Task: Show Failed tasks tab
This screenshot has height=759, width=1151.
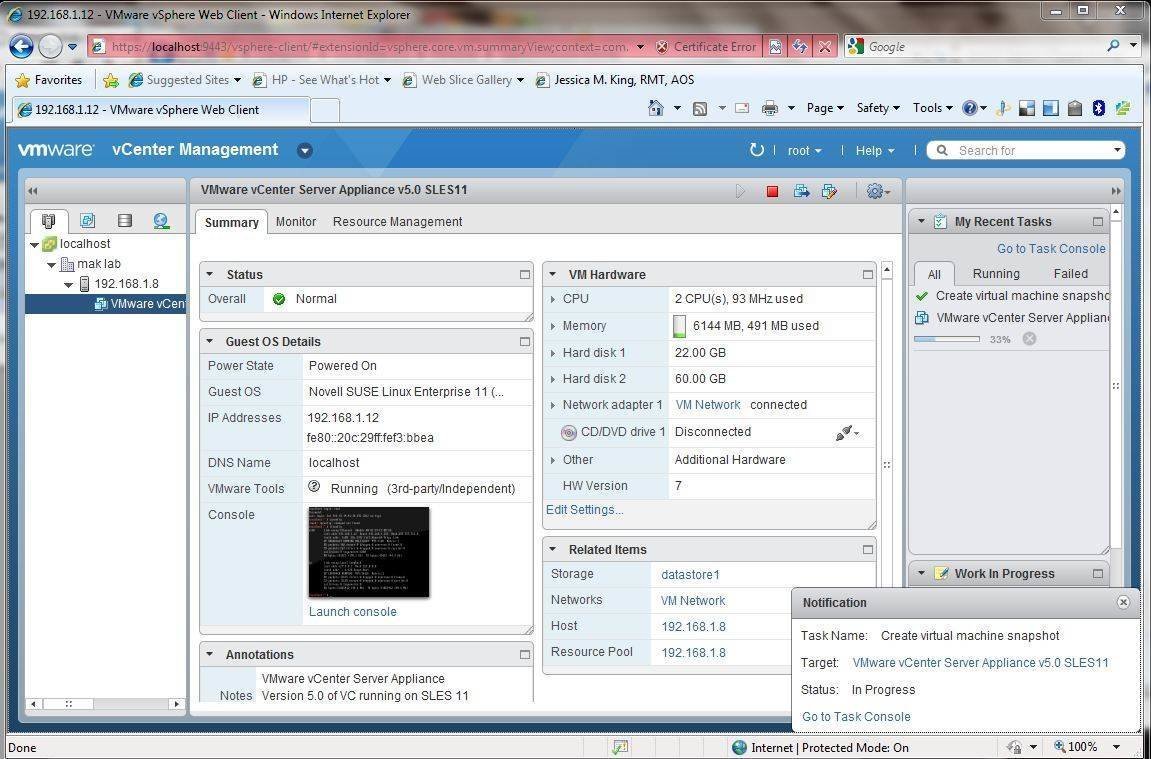Action: 1070,274
